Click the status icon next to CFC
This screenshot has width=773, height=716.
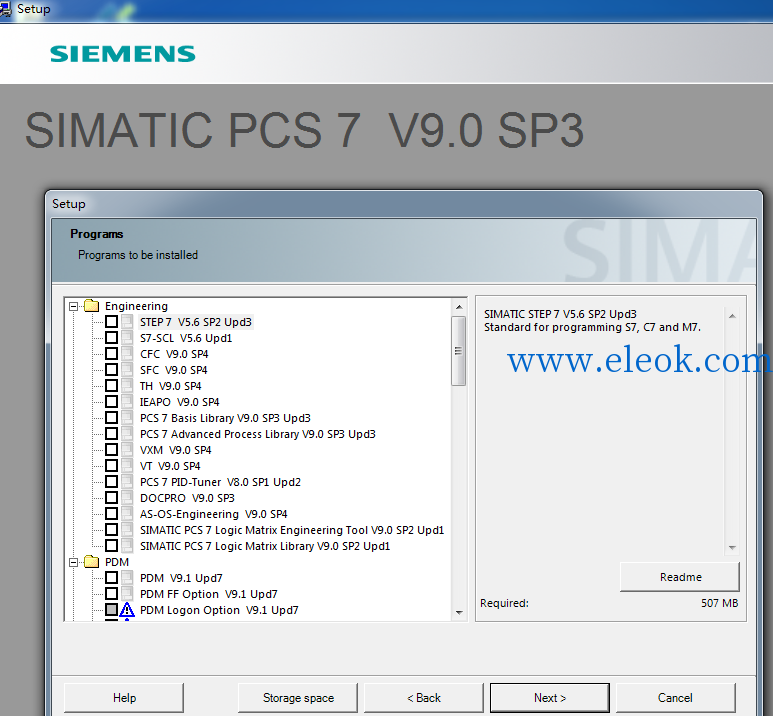(x=127, y=354)
